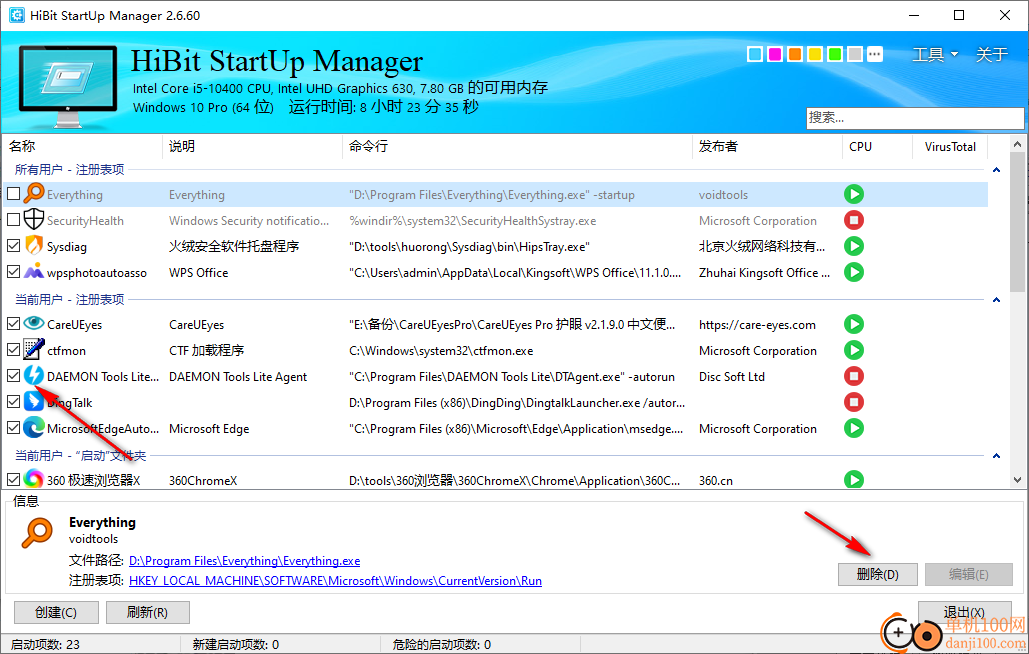Click the Microsoft Edge icon in list
The width and height of the screenshot is (1029, 654).
click(x=33, y=428)
